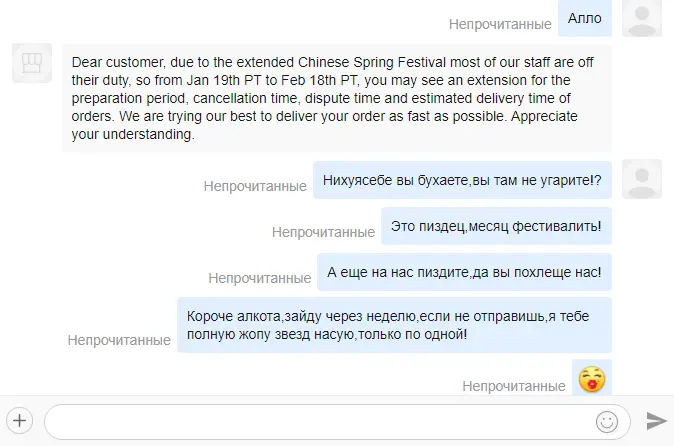Click Непрочитанные status beside emoji message
The image size is (674, 446).
[x=514, y=386]
